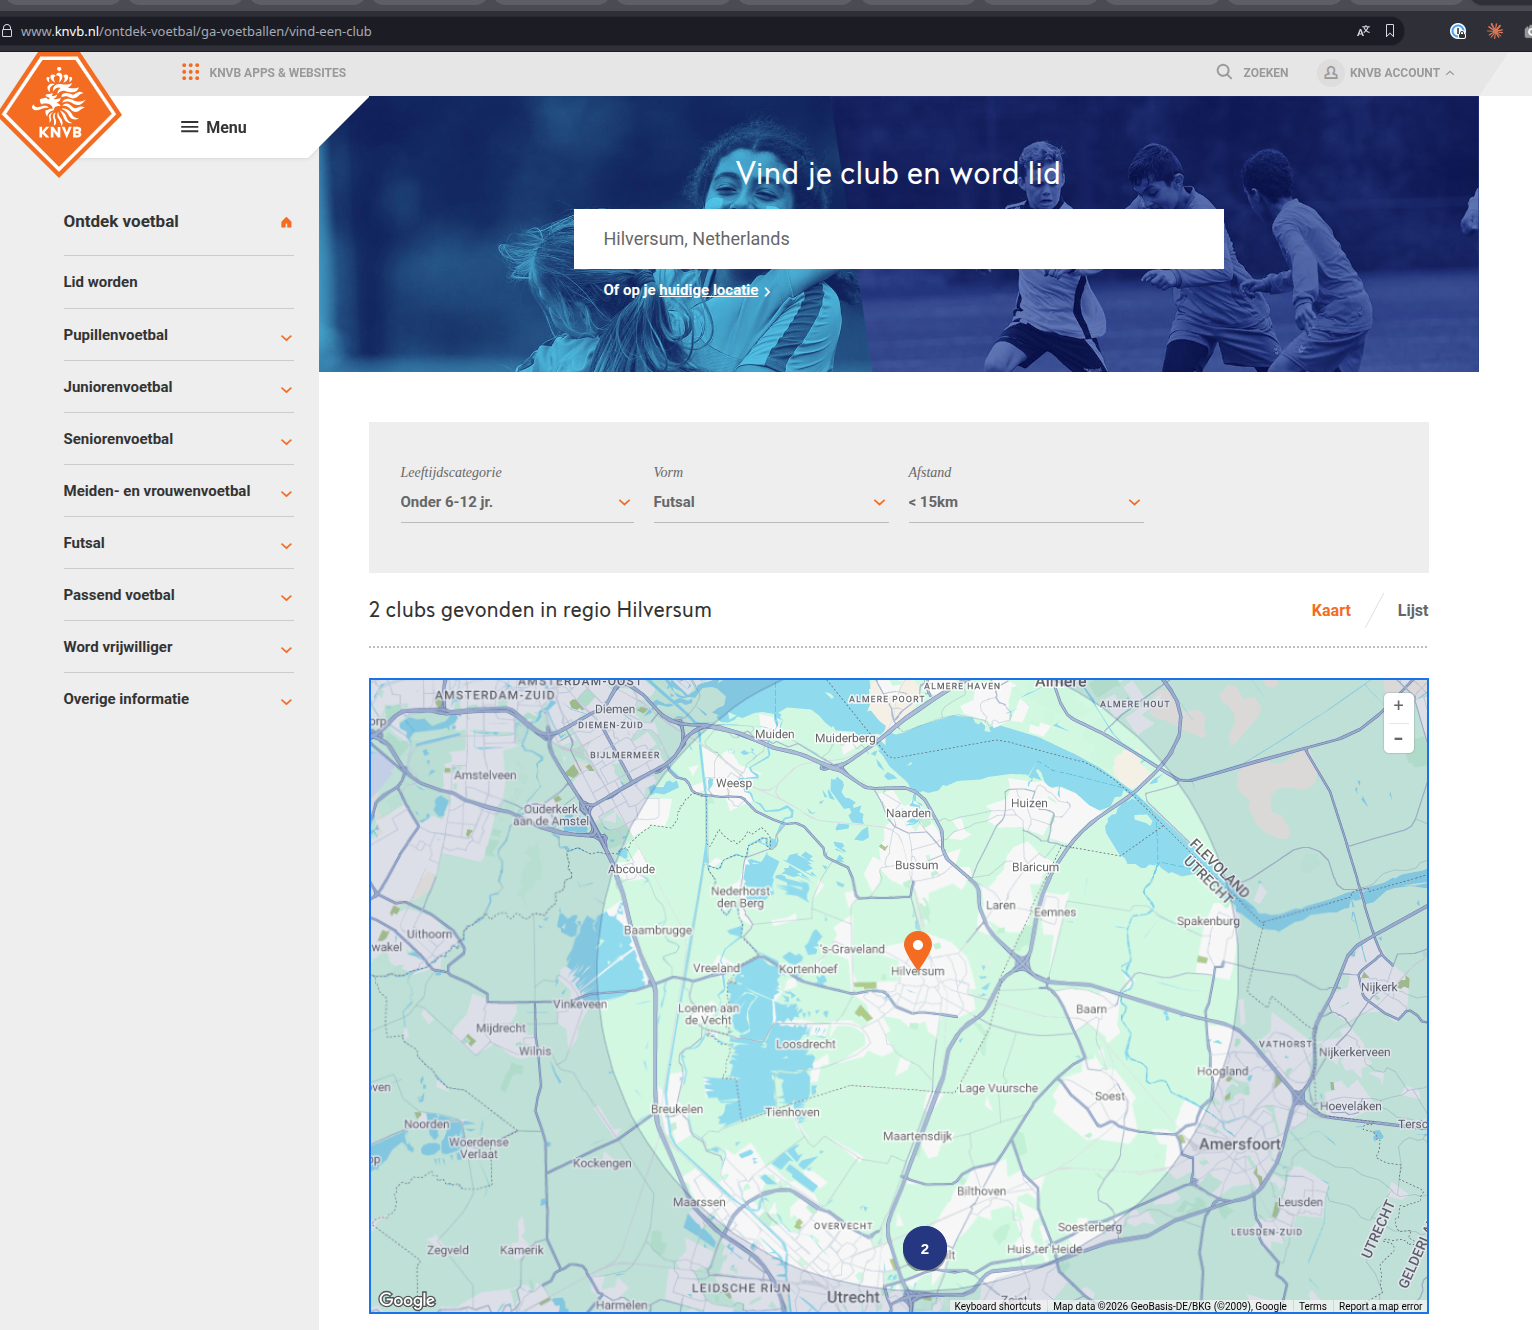The width and height of the screenshot is (1532, 1330).
Task: Click Report a map error
Action: tap(1380, 1306)
